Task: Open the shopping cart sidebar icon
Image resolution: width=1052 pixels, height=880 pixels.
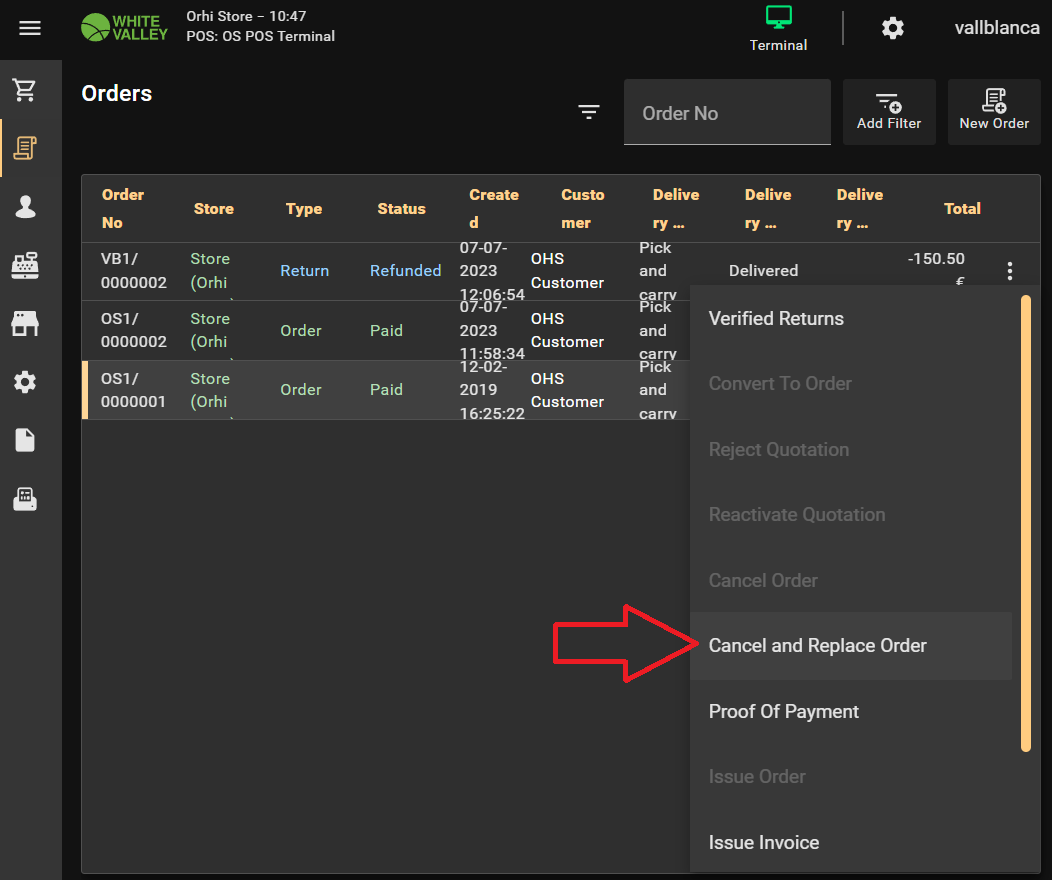Action: click(25, 90)
